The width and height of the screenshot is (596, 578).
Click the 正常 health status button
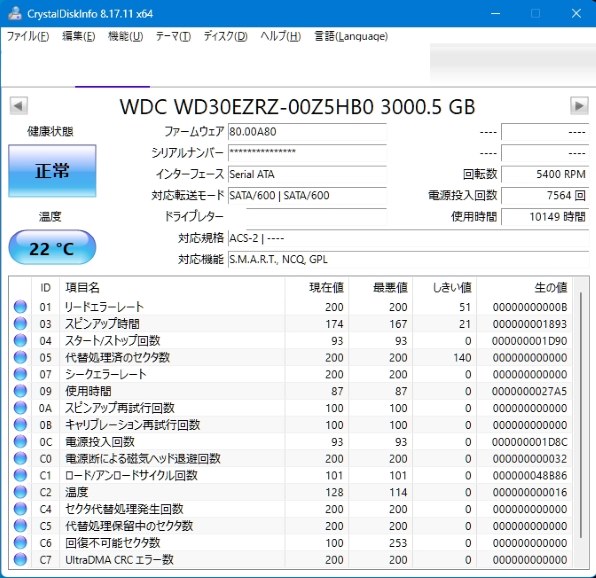52,171
